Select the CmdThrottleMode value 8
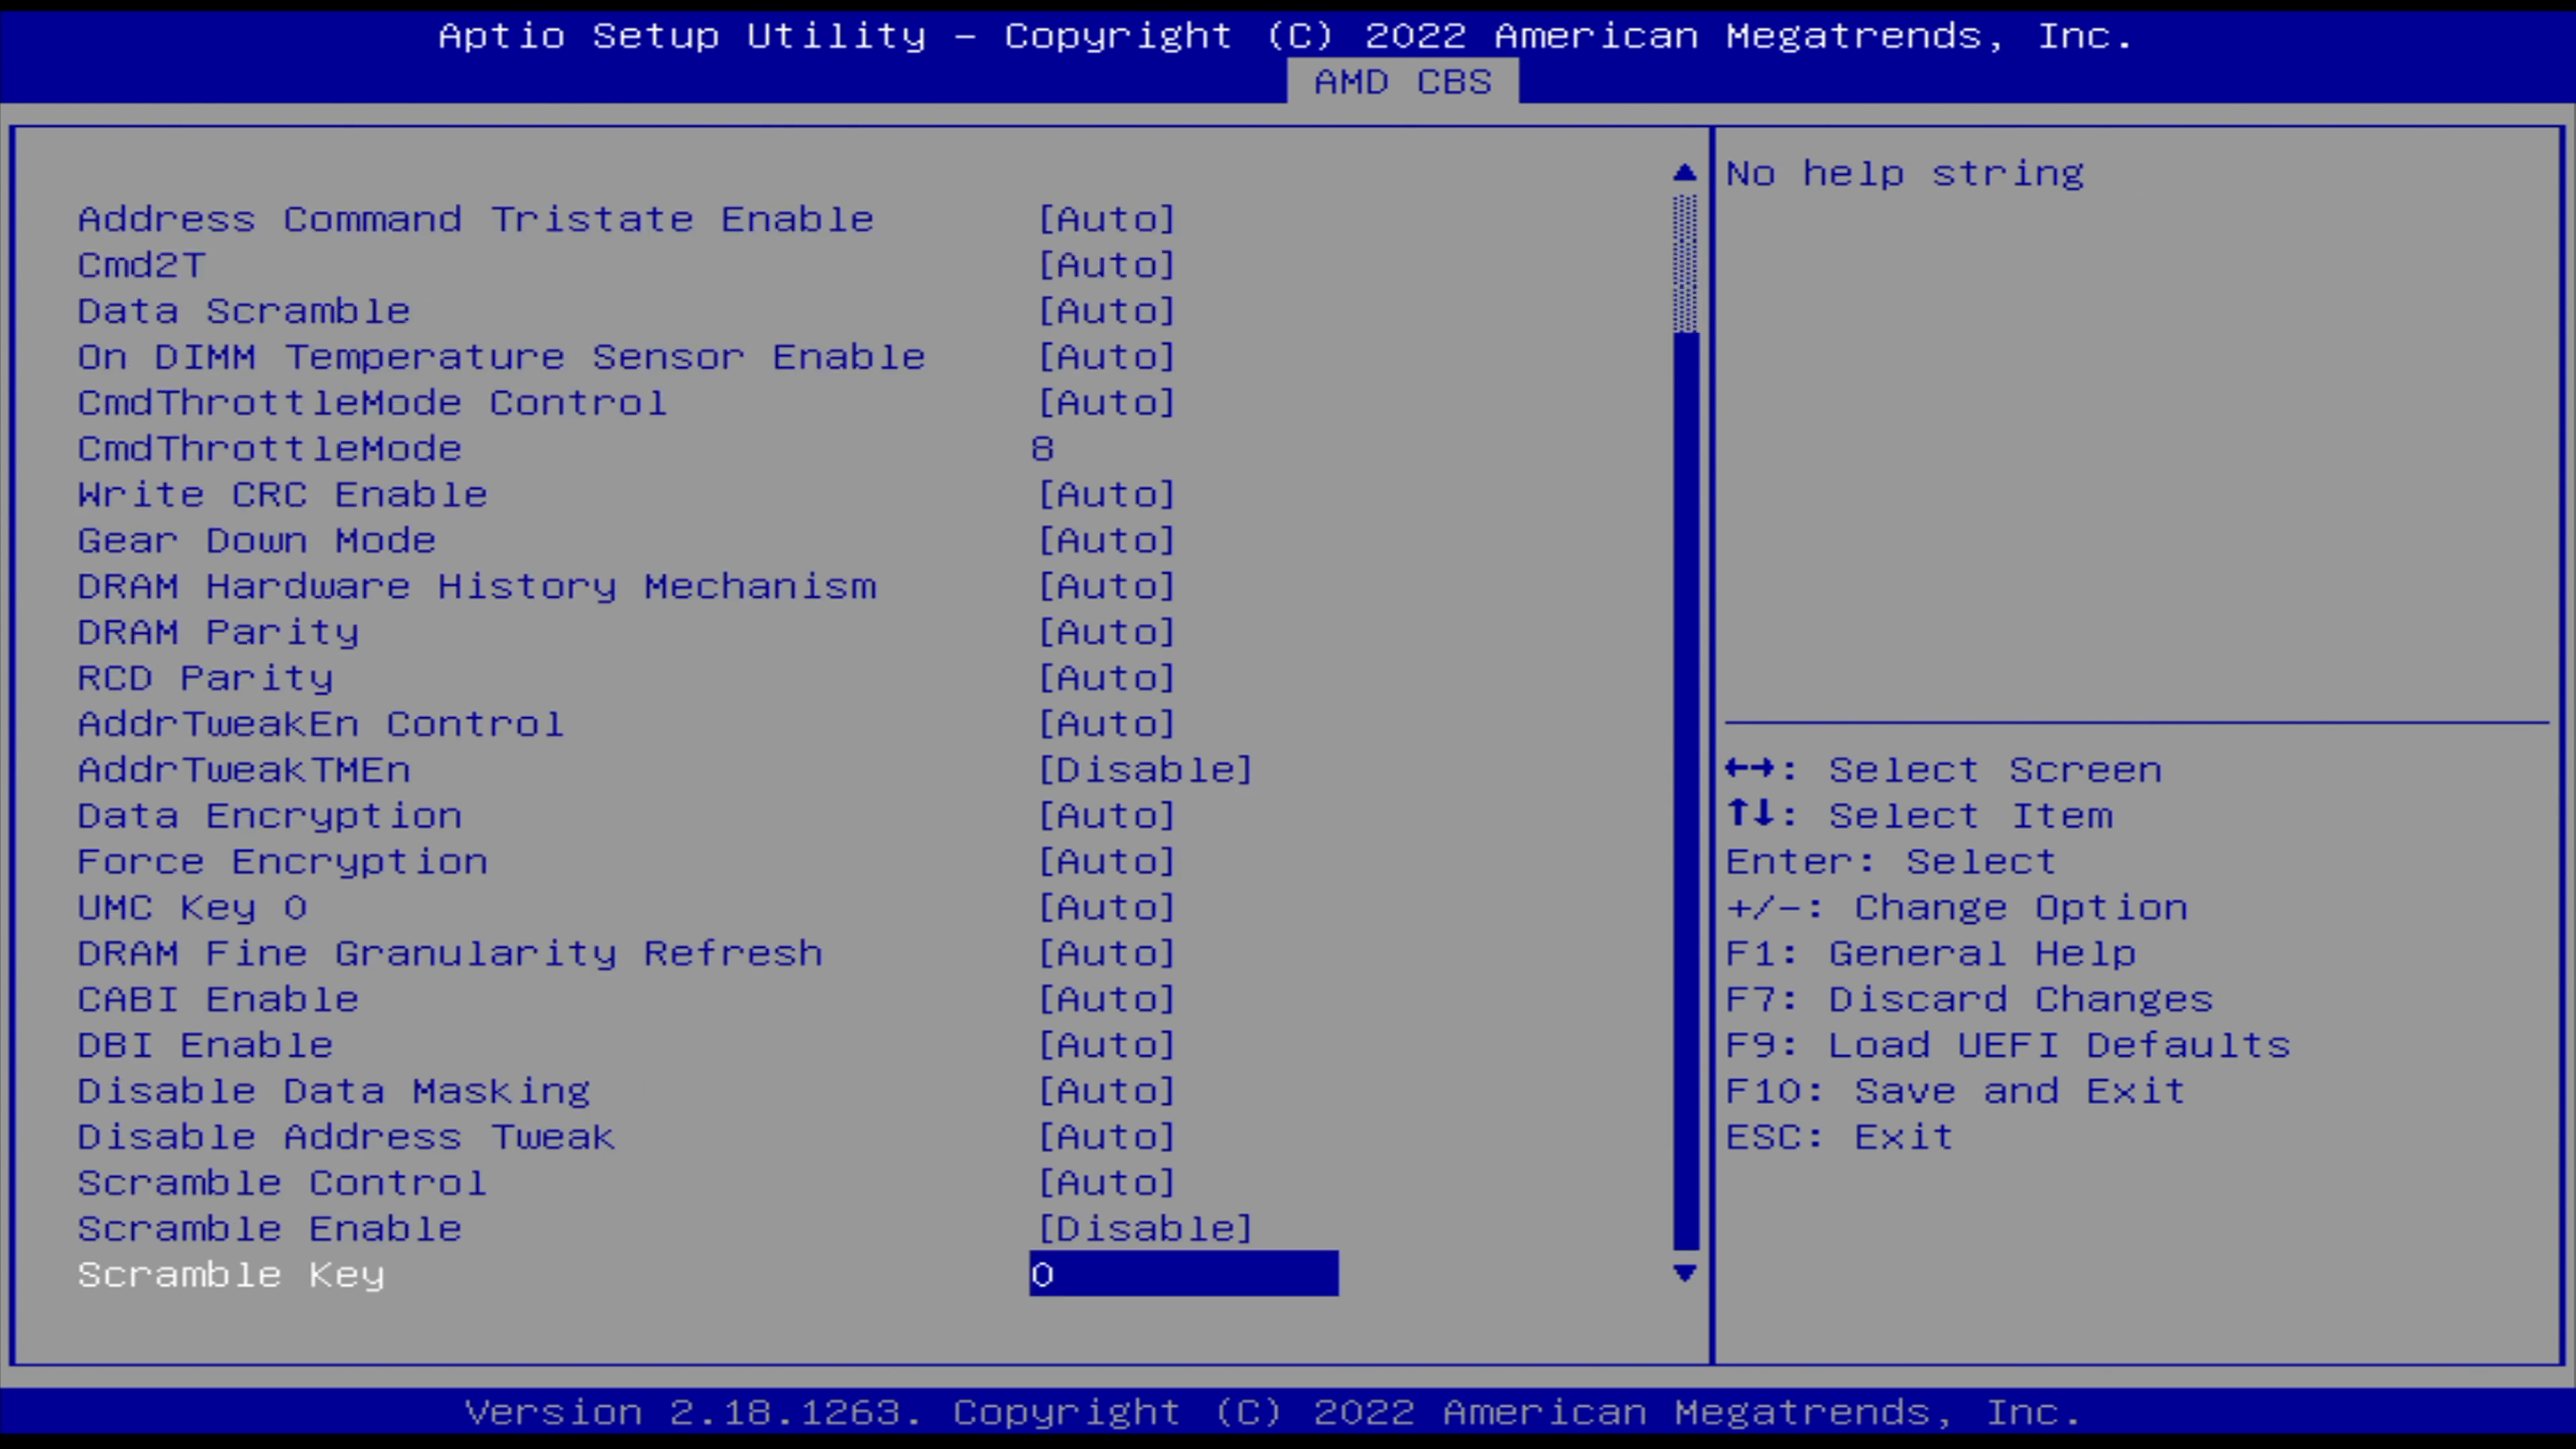 pos(1042,449)
